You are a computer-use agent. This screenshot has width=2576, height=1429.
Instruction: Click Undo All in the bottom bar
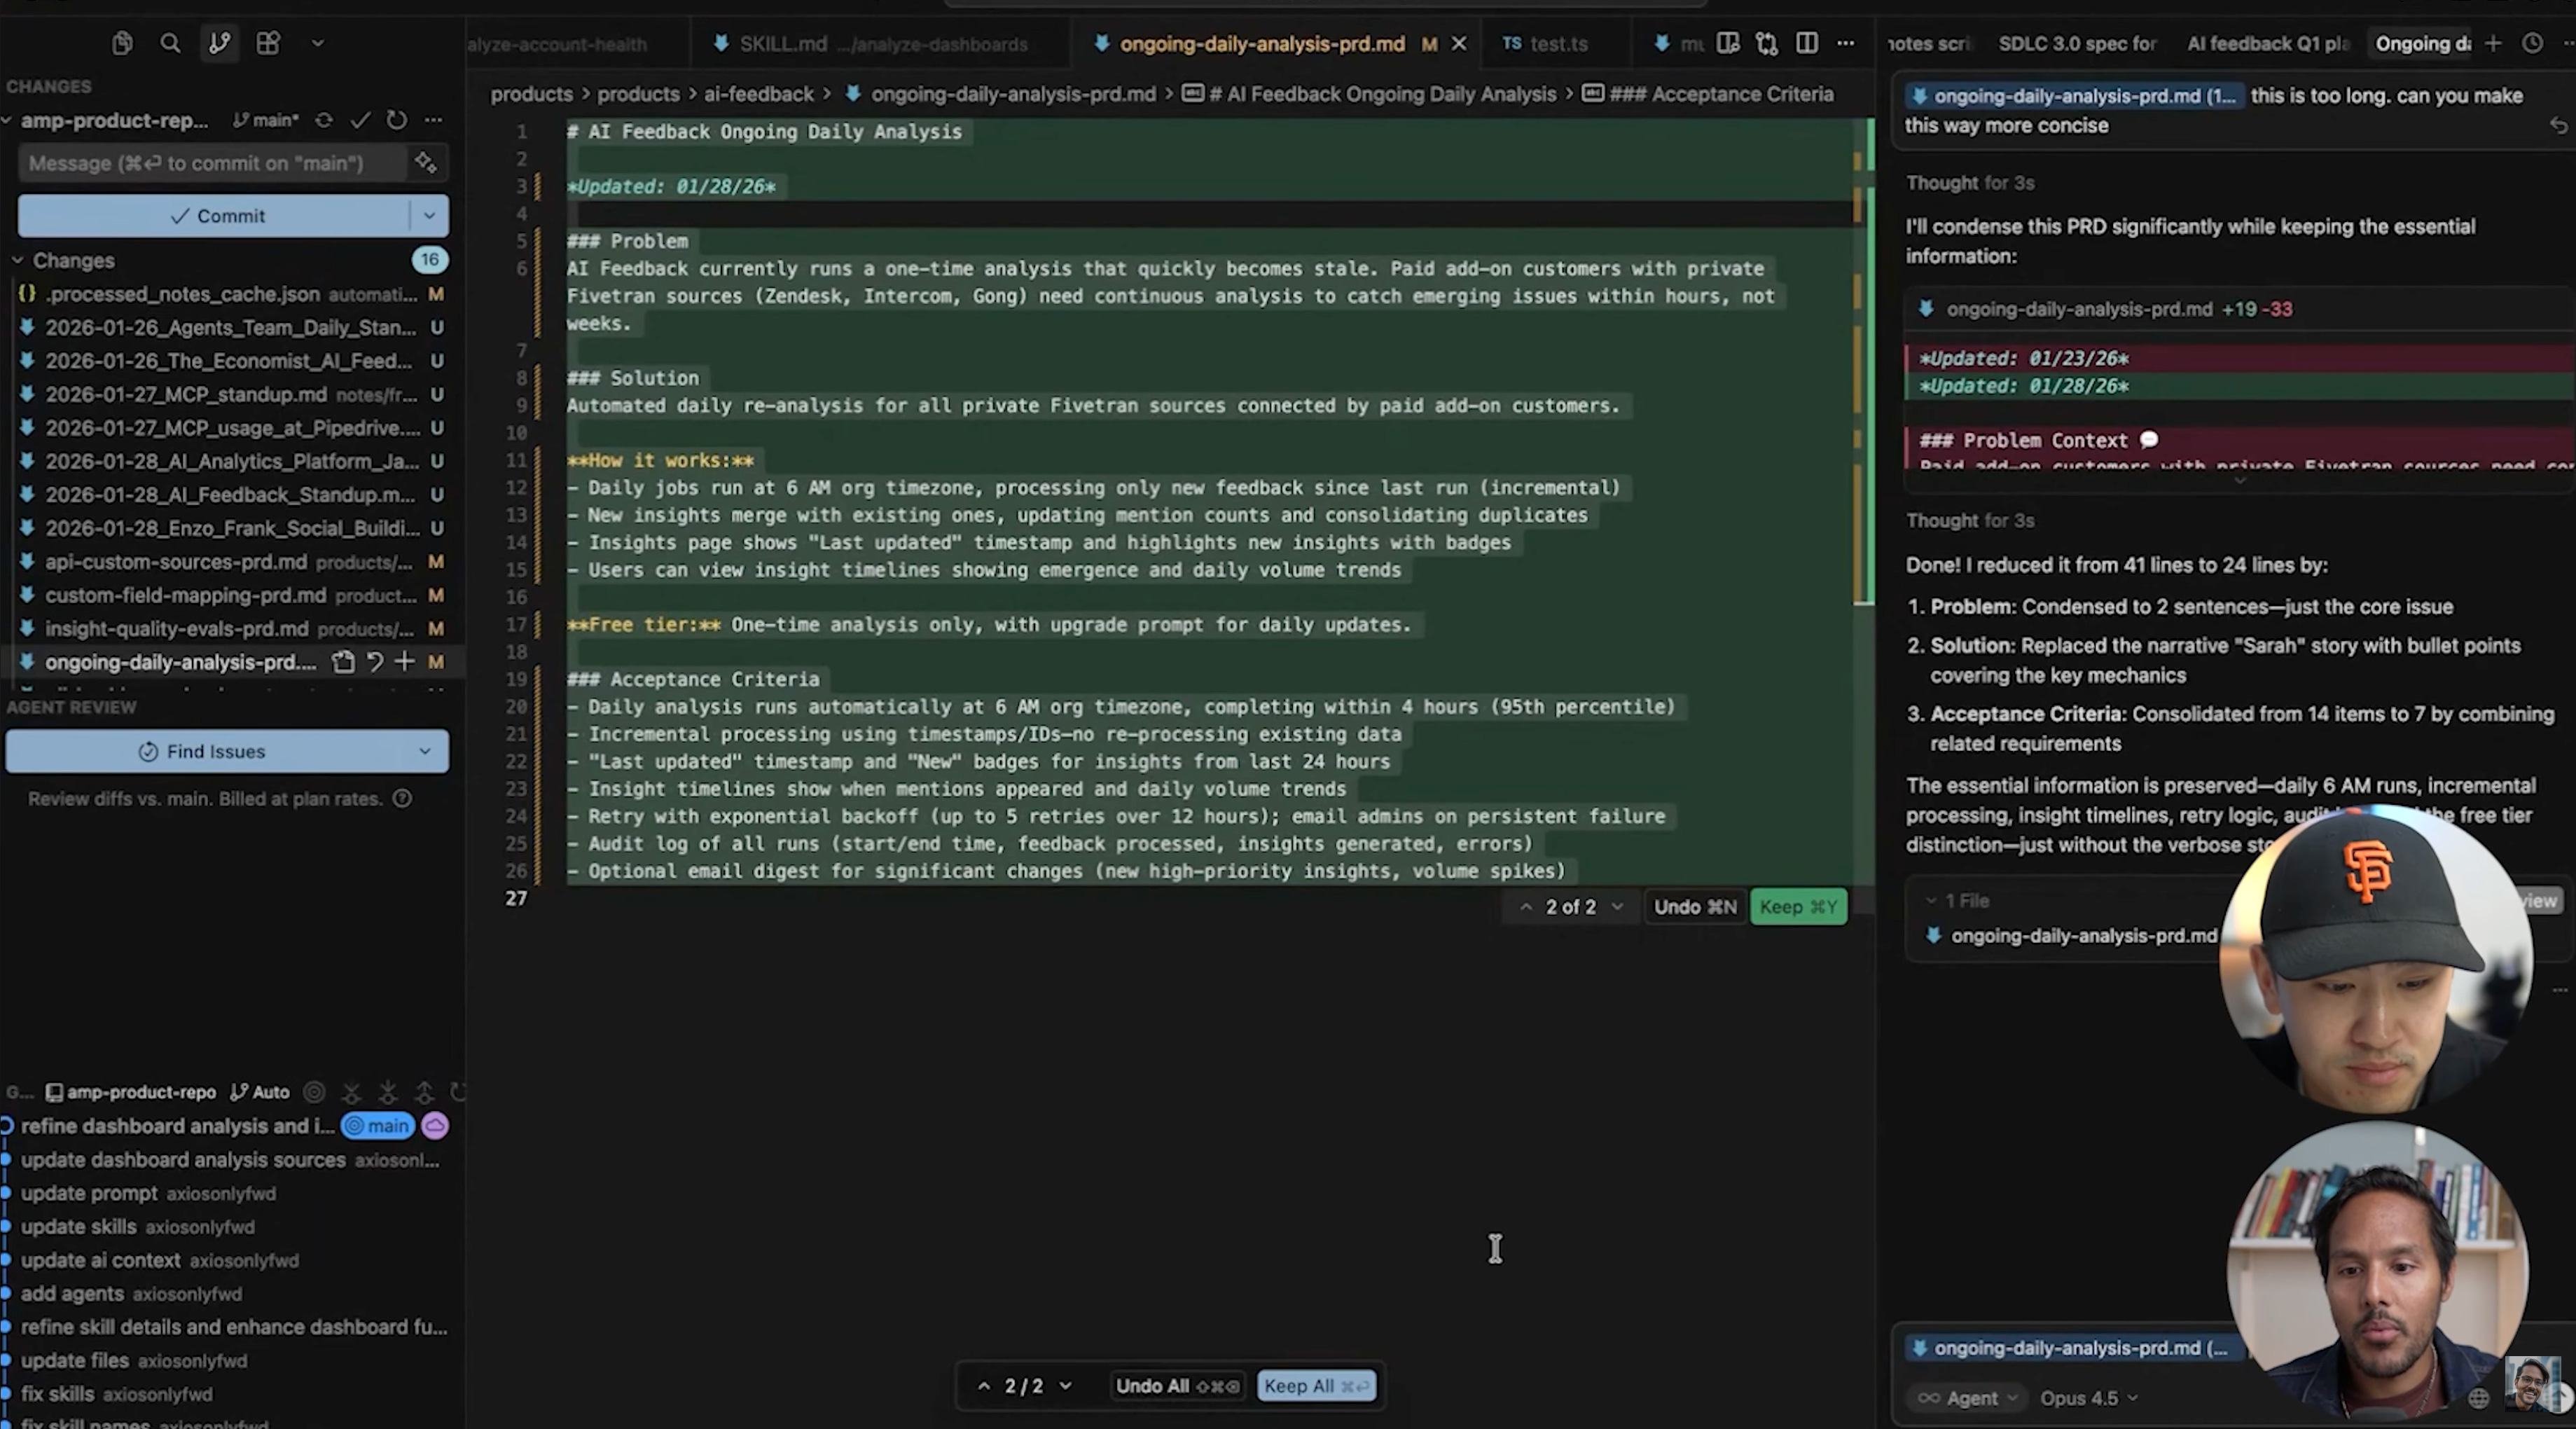coord(1176,1386)
